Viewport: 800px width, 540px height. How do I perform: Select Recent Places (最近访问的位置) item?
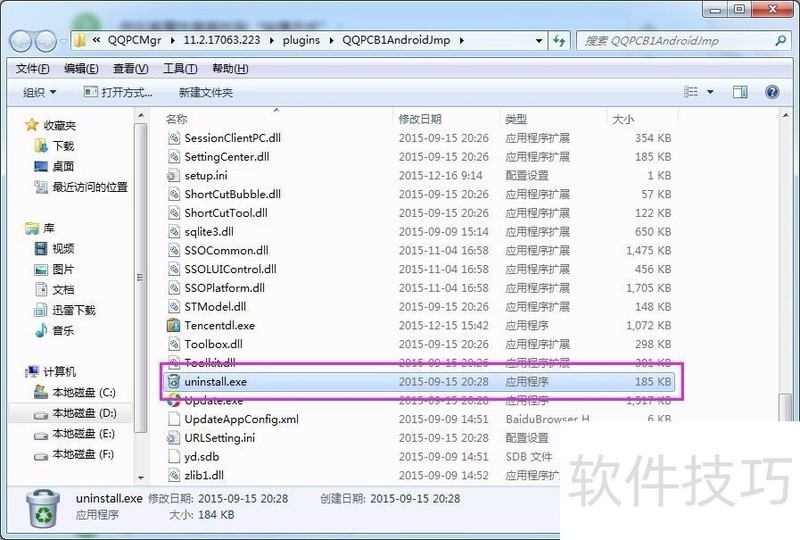(81, 187)
